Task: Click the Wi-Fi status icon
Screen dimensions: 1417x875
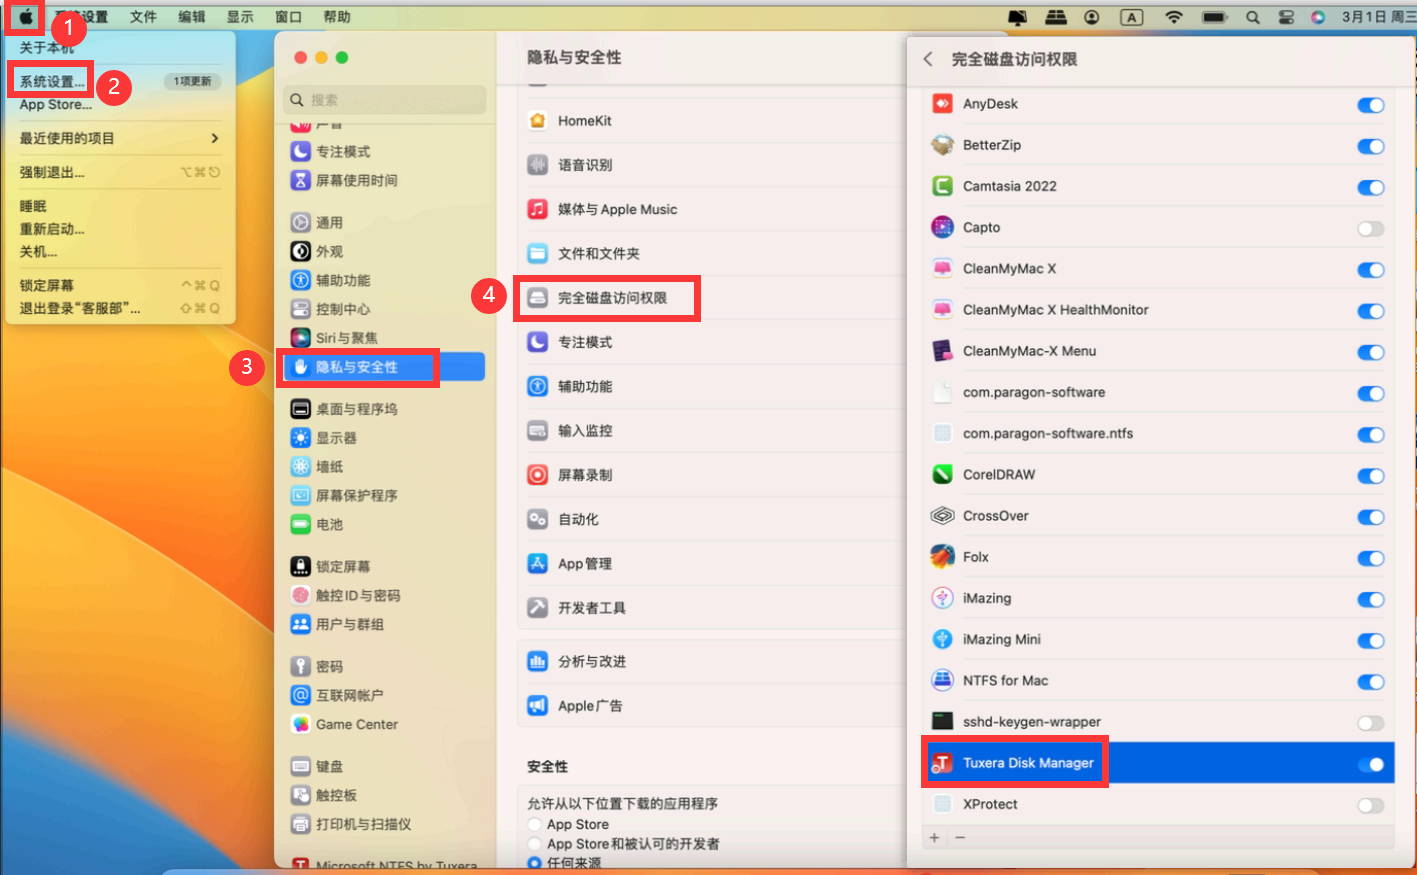Action: point(1174,17)
